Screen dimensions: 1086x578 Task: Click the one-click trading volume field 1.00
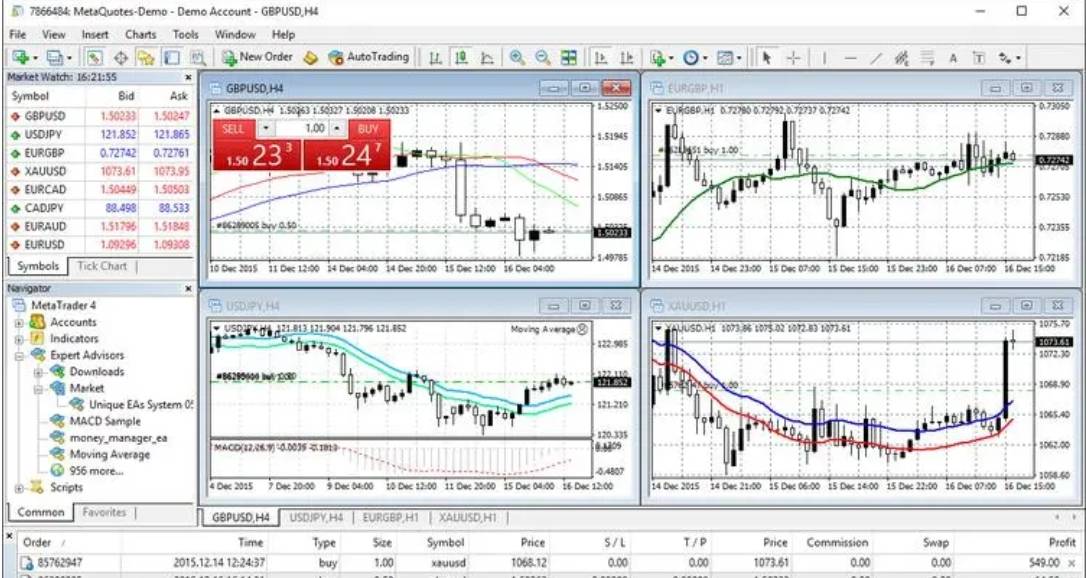click(x=301, y=129)
